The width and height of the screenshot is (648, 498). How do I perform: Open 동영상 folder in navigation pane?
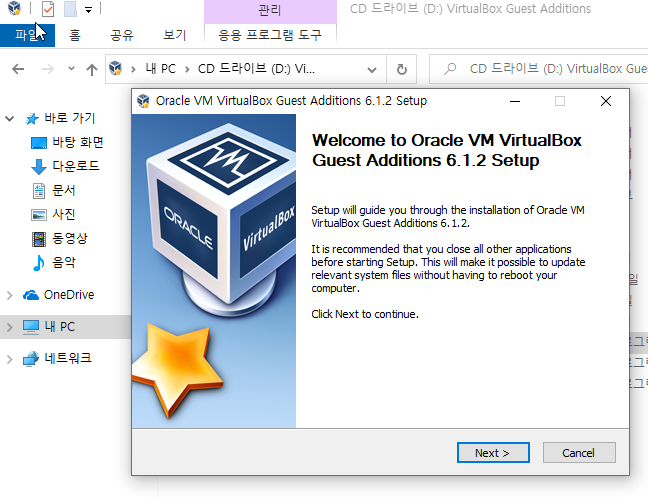(x=70, y=238)
